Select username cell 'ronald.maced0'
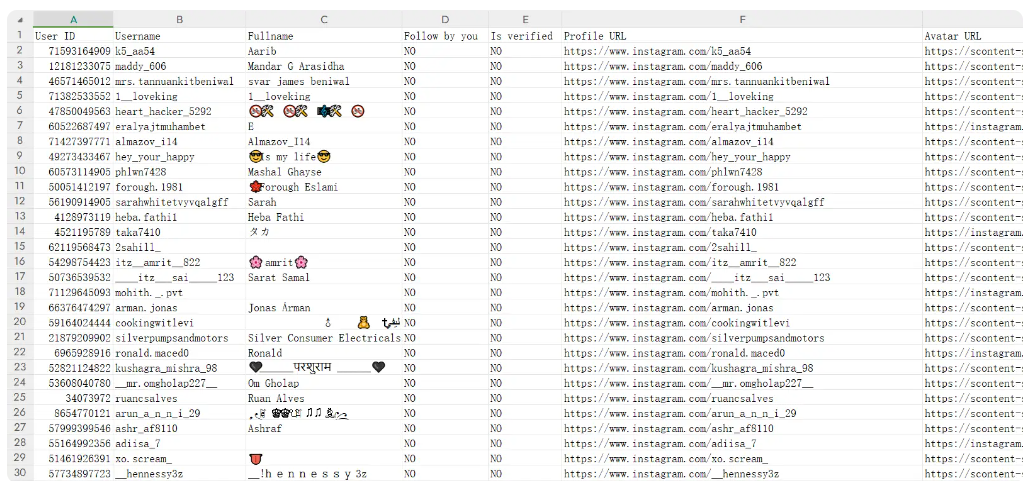Viewport: 1026px width, 481px height. [x=179, y=353]
